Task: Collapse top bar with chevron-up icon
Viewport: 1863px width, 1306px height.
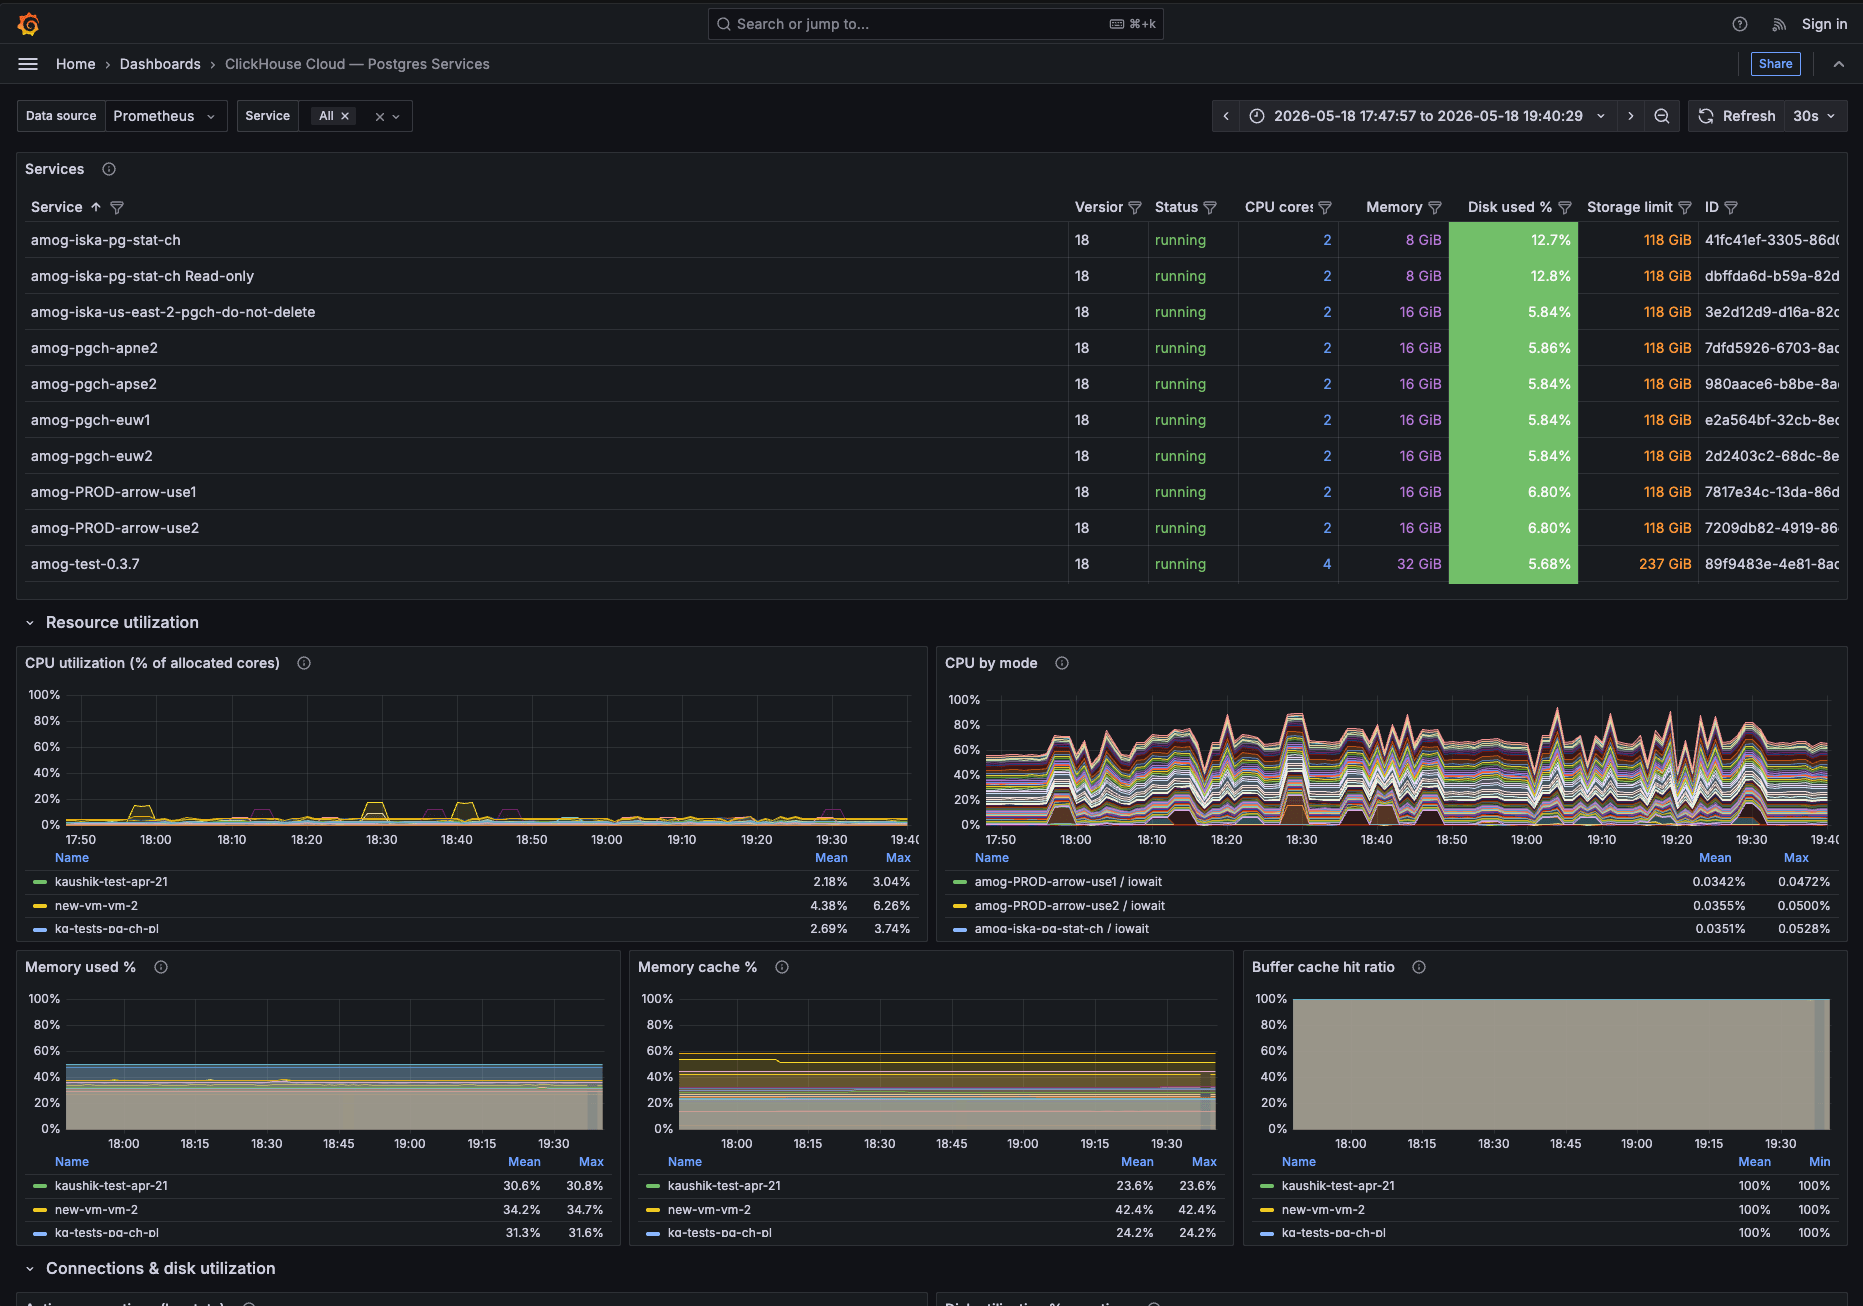Action: click(1839, 64)
